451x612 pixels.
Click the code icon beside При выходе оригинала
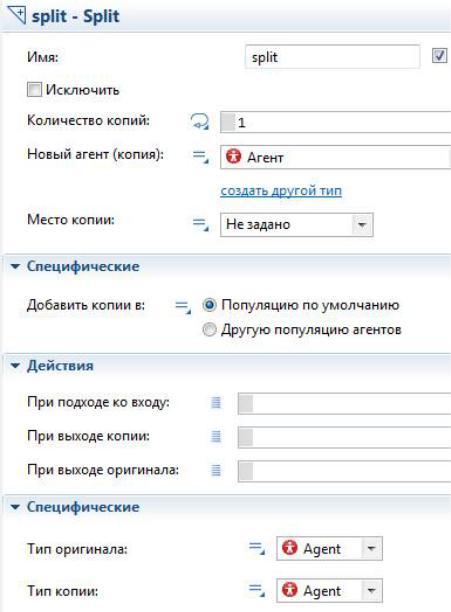pos(216,470)
